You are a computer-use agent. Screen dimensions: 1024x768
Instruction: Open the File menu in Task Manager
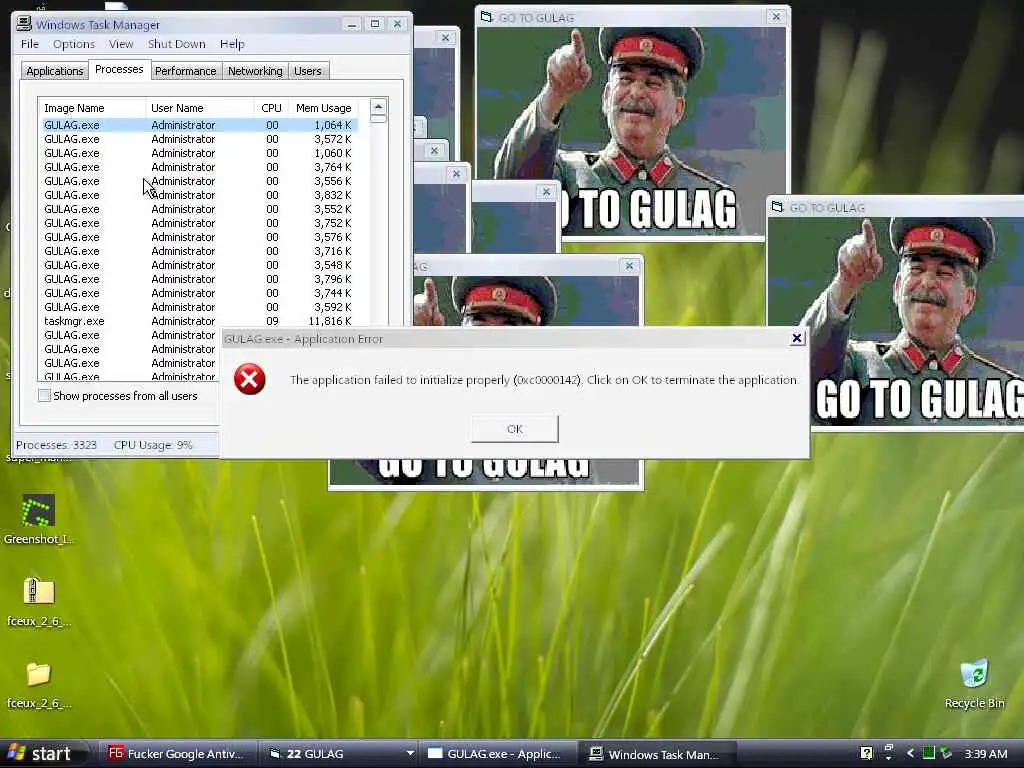pos(30,44)
